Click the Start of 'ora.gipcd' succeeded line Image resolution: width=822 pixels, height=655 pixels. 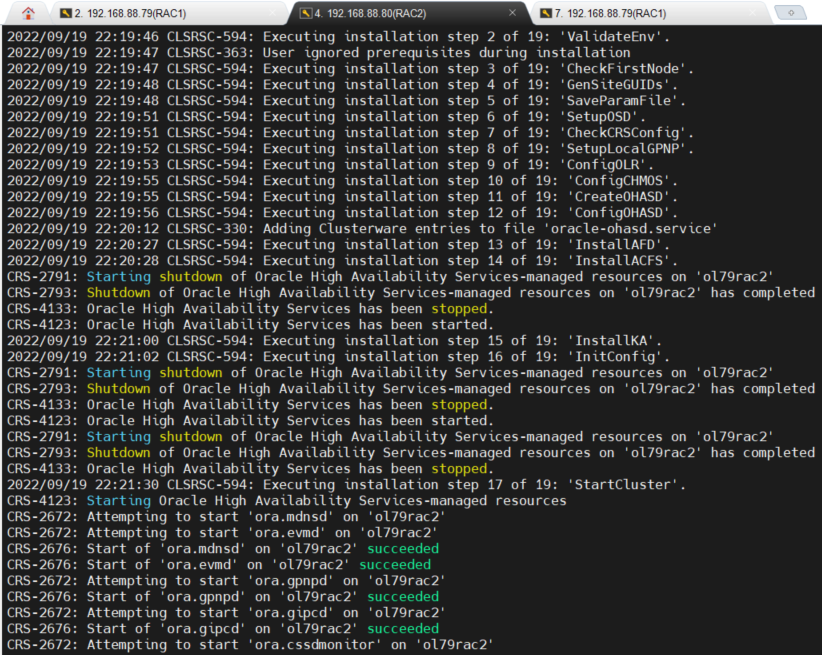click(223, 629)
